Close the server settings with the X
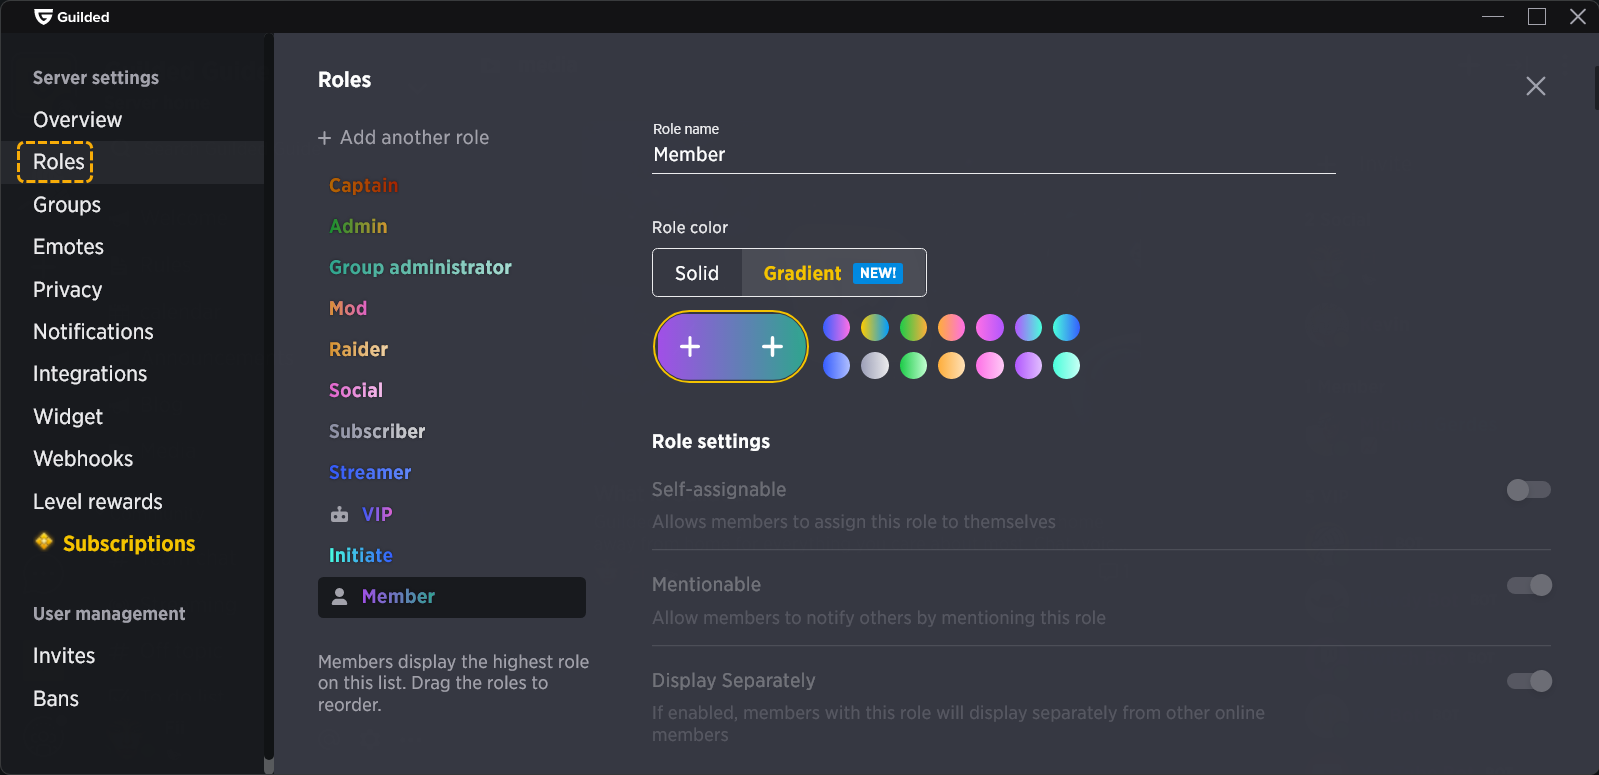Screen dimensions: 1599x775 point(1536,86)
